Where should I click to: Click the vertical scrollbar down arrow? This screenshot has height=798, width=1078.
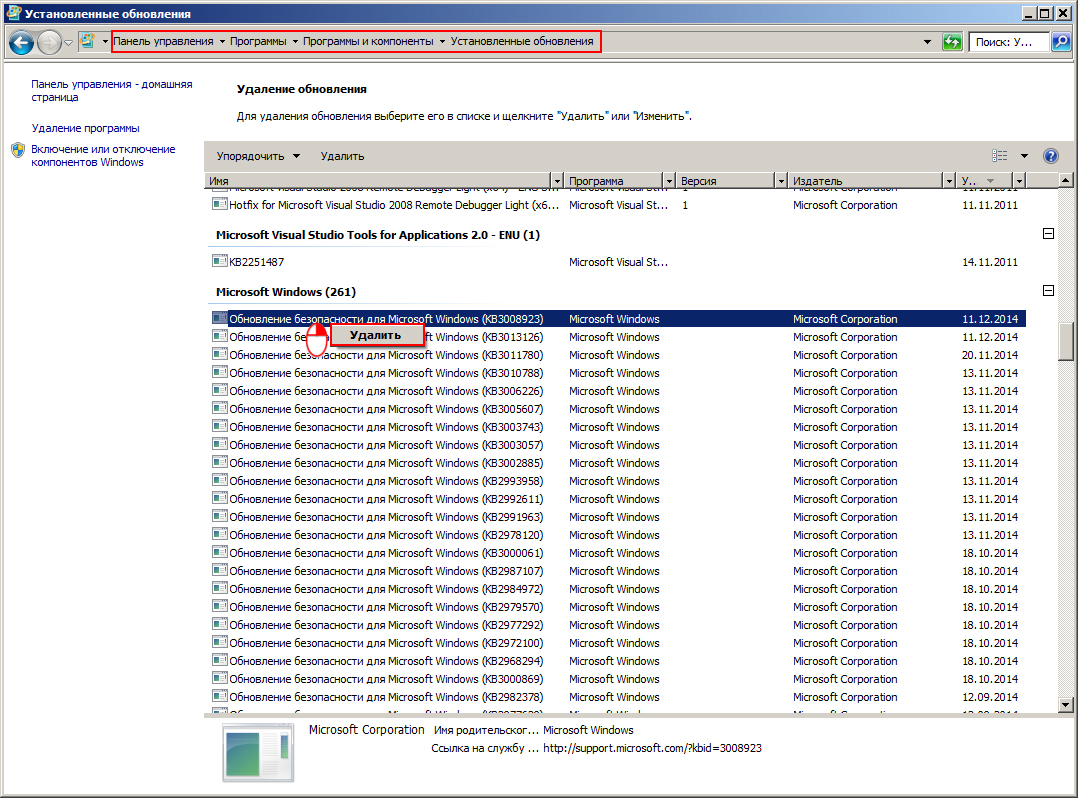[1066, 704]
